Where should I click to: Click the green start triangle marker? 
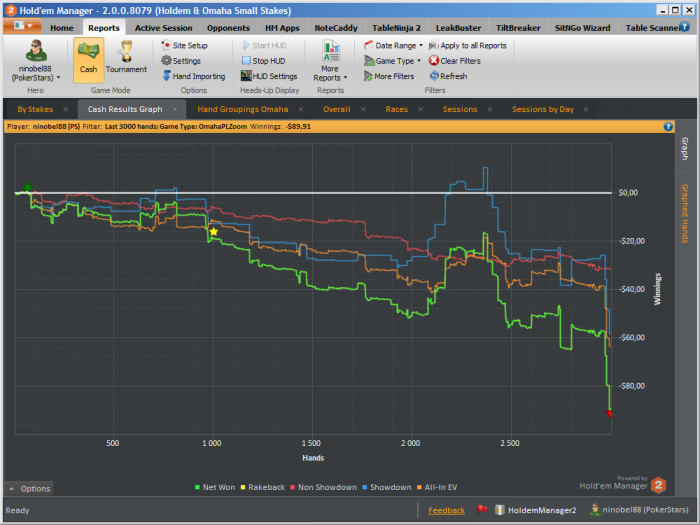pos(28,186)
